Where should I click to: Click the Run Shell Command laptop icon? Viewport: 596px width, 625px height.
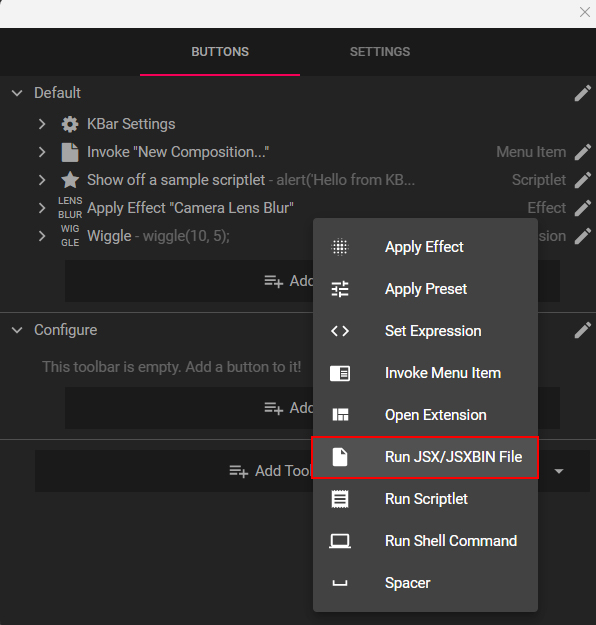(x=340, y=541)
